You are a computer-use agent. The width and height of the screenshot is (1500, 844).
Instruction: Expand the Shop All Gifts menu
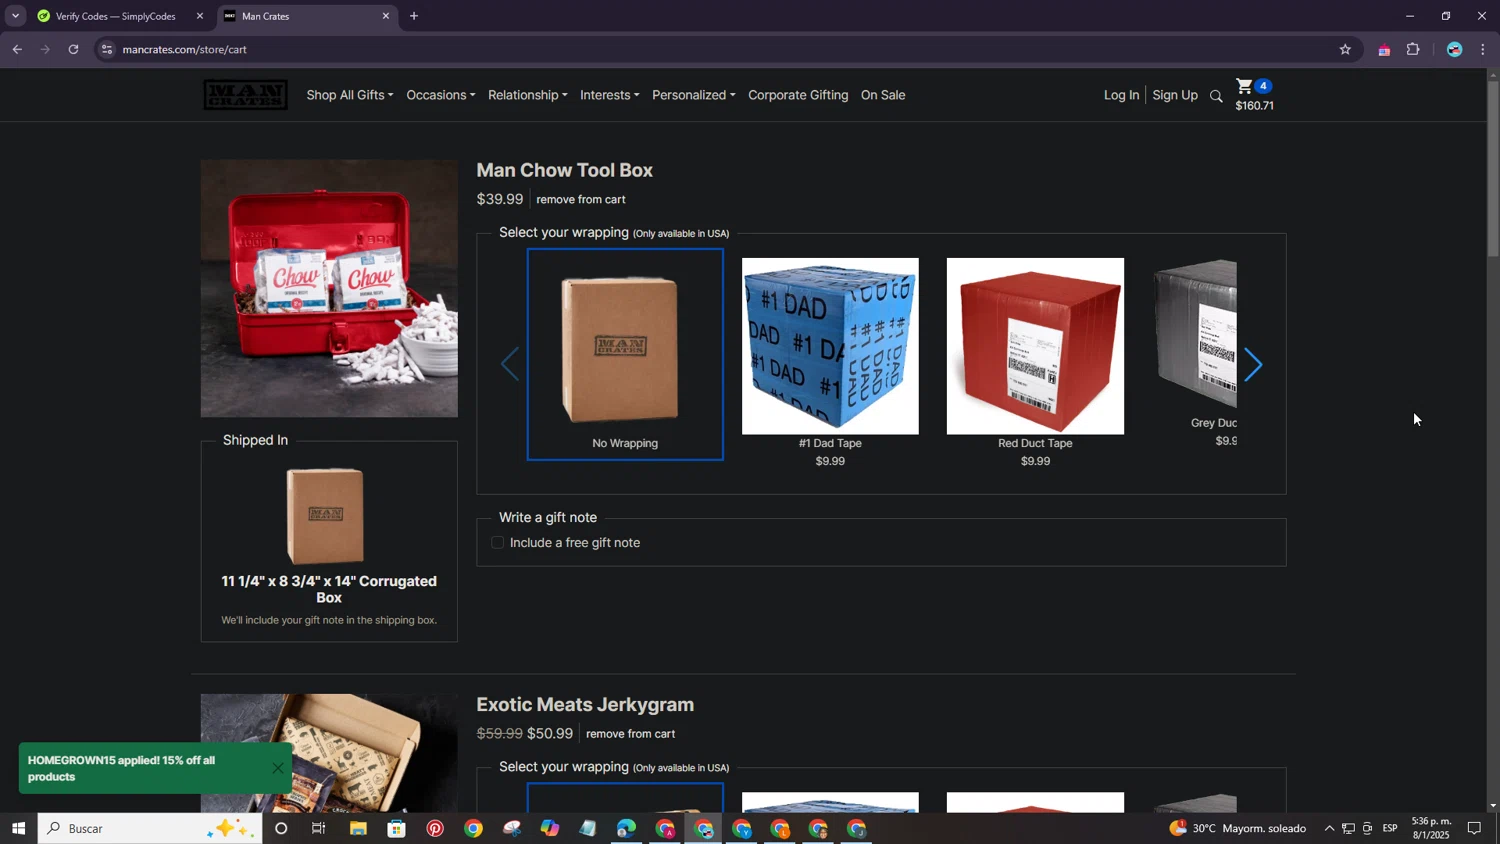350,95
